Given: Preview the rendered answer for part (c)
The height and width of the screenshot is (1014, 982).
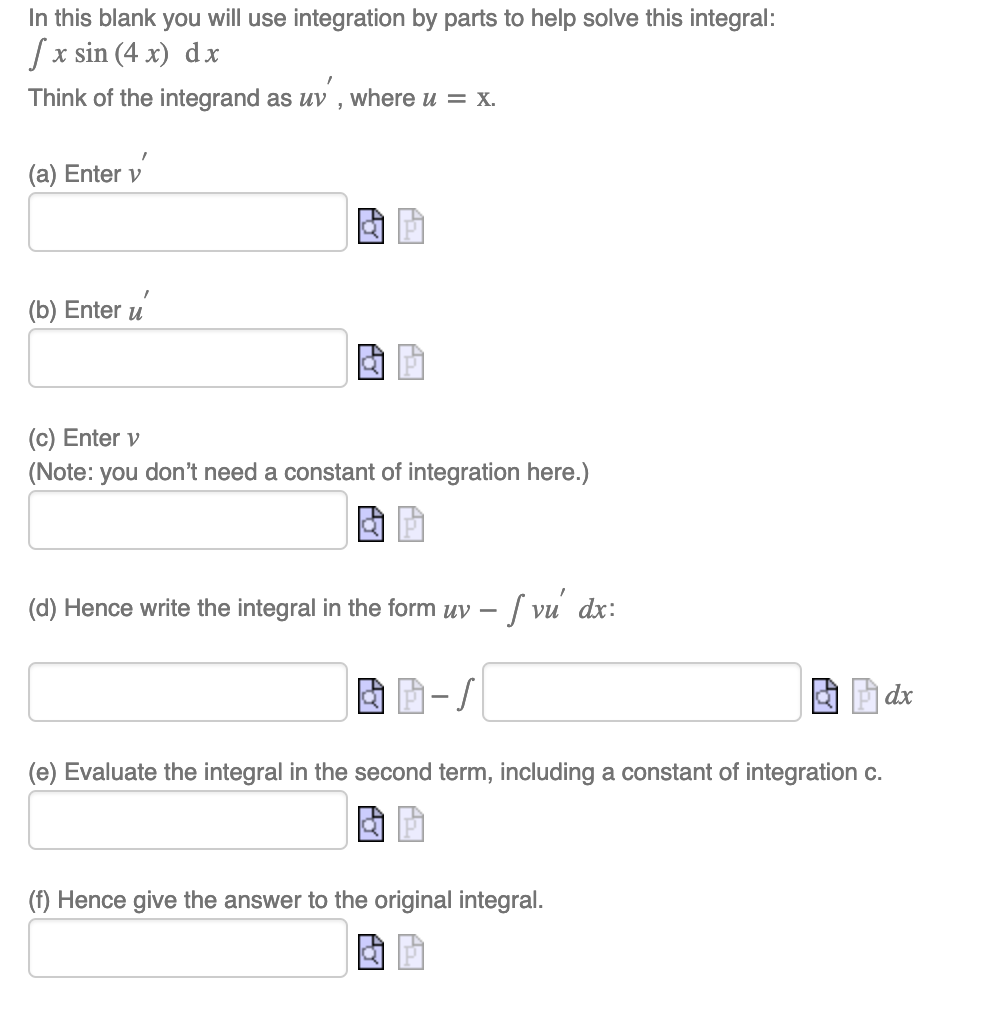Looking at the screenshot, I should [371, 524].
